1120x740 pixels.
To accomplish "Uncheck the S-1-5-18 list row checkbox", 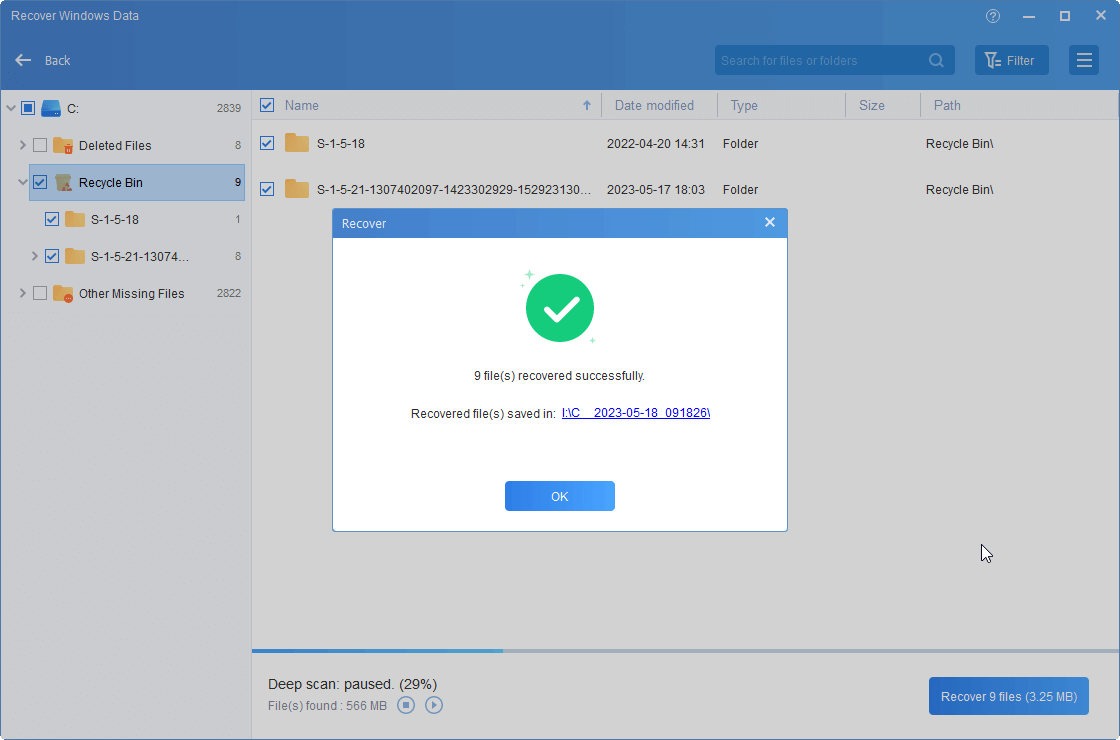I will point(267,143).
